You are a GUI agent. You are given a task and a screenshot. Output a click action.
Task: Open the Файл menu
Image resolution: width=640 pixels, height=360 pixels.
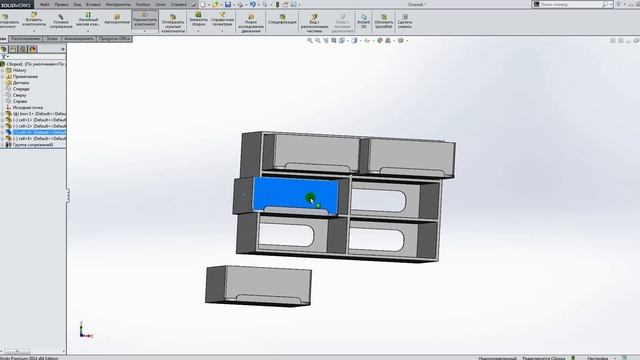[x=44, y=4]
